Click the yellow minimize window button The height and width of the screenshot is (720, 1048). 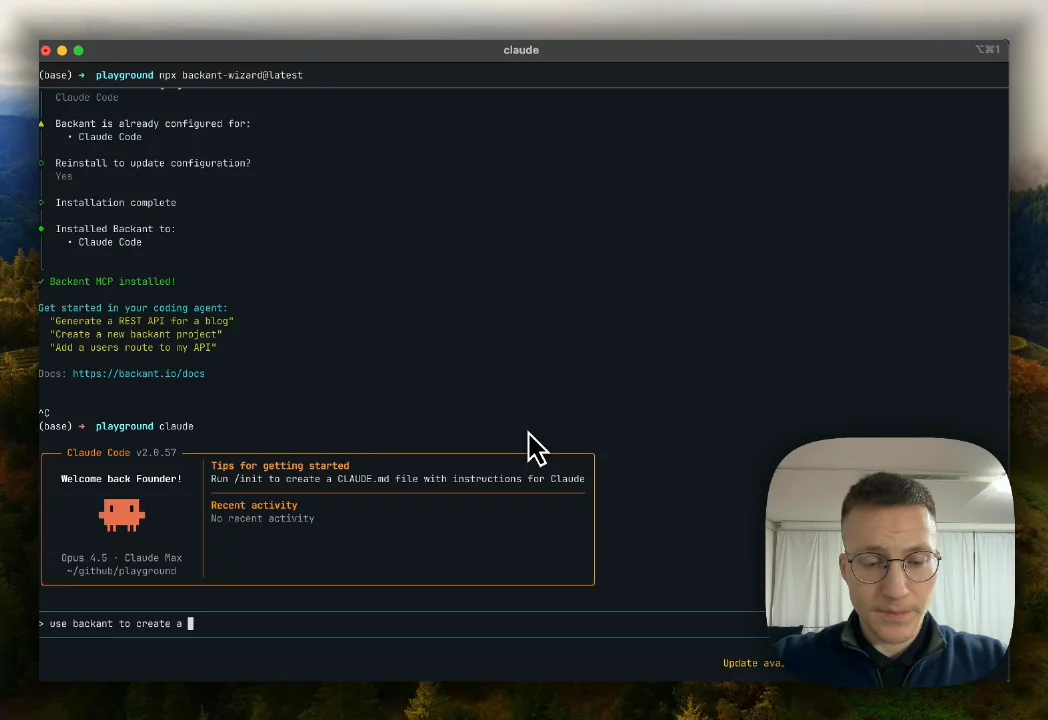pyautogui.click(x=62, y=50)
